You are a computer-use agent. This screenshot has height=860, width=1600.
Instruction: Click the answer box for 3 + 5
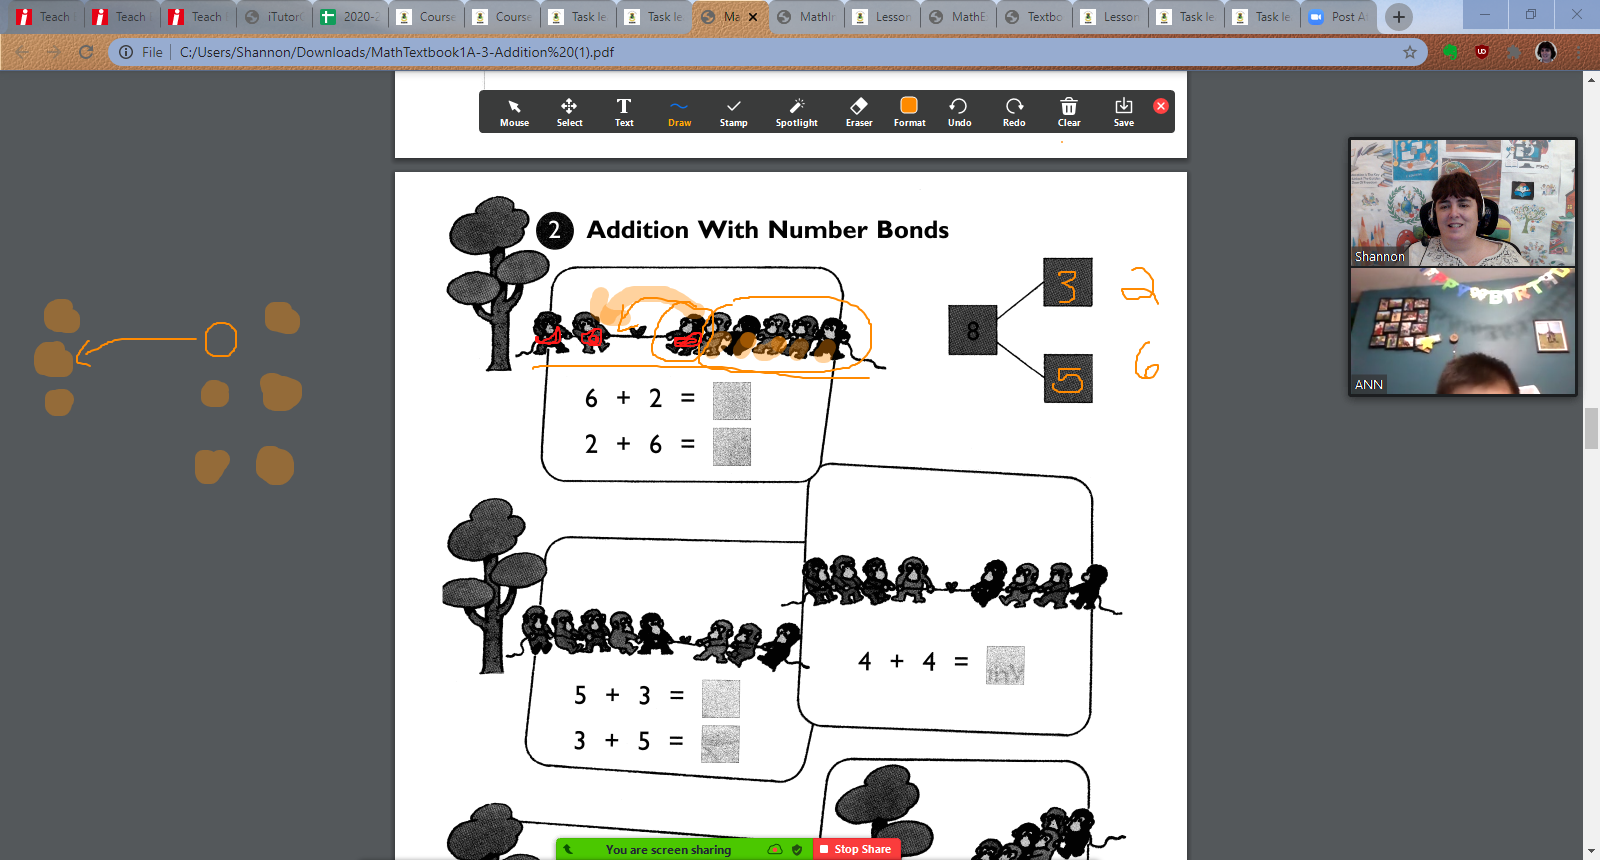tap(721, 744)
